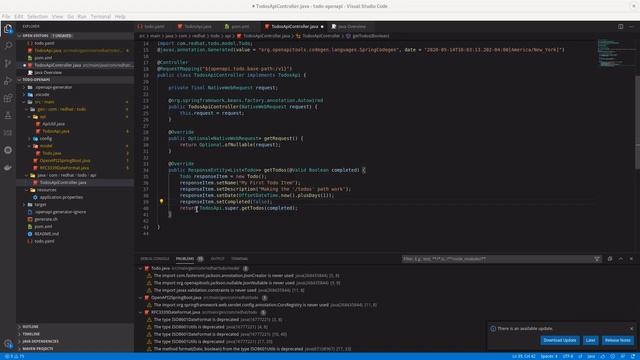Expand the Maven Projects section
Viewport: 640px width, 360px height.
coord(75,349)
